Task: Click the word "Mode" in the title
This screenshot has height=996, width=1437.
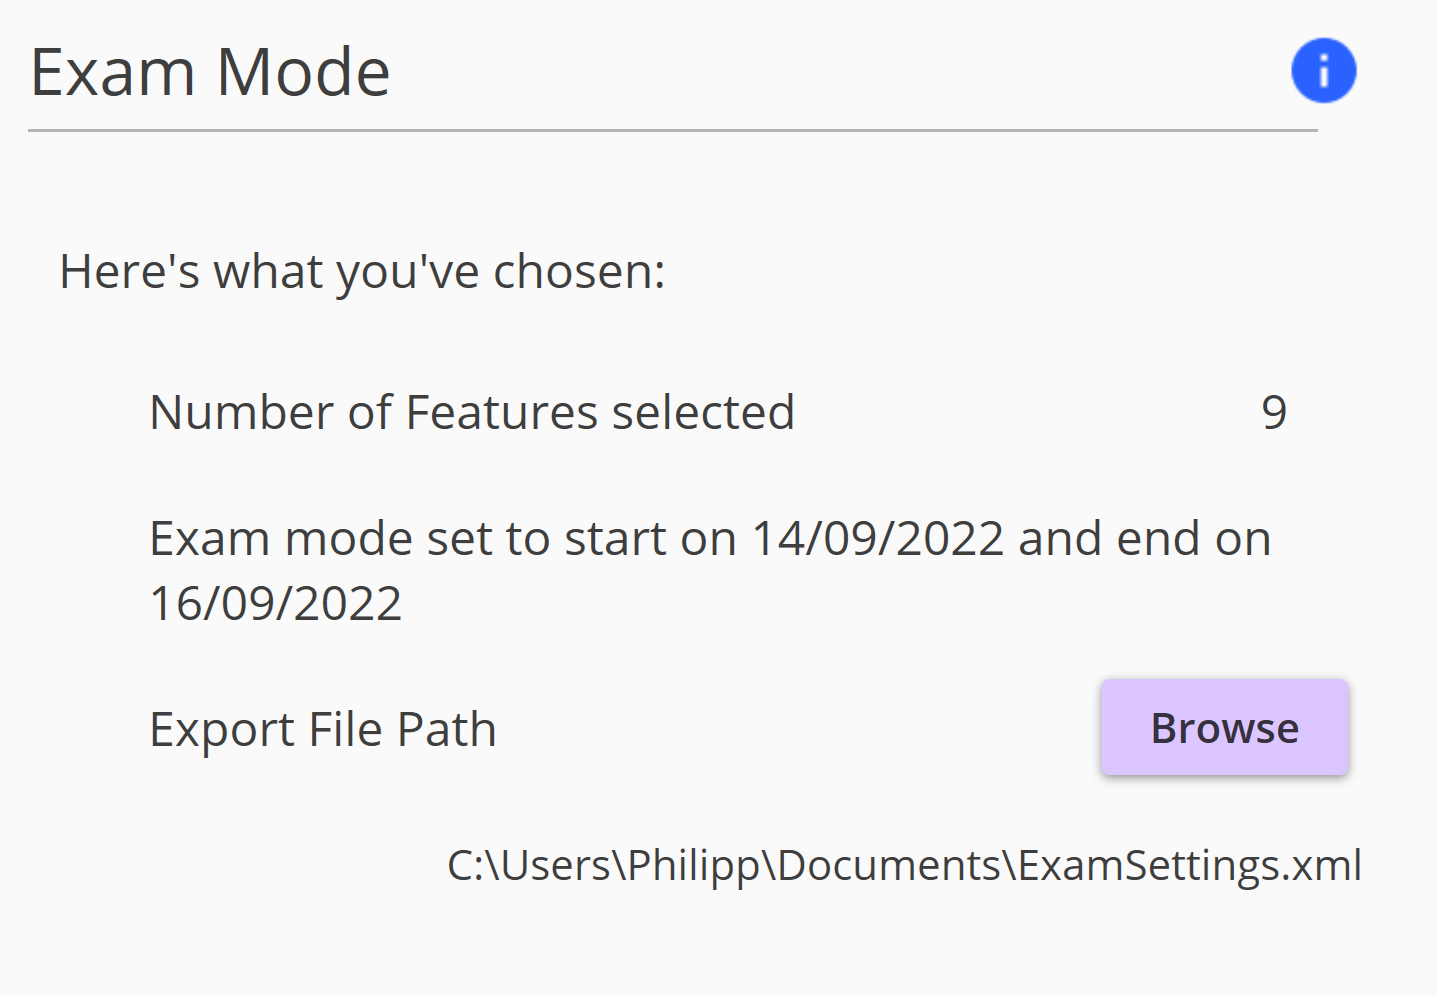Action: pos(303,72)
